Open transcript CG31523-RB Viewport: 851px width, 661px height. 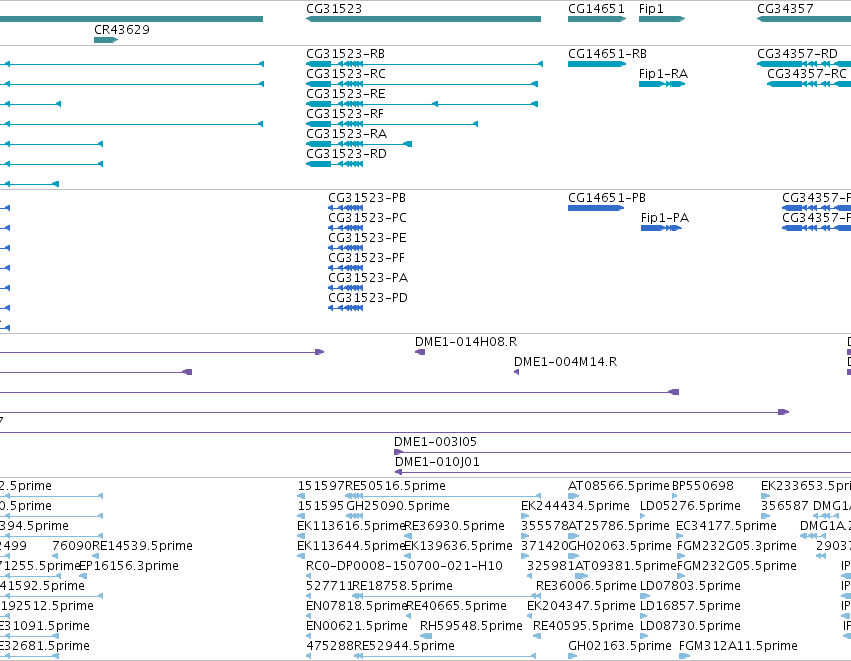[424, 64]
